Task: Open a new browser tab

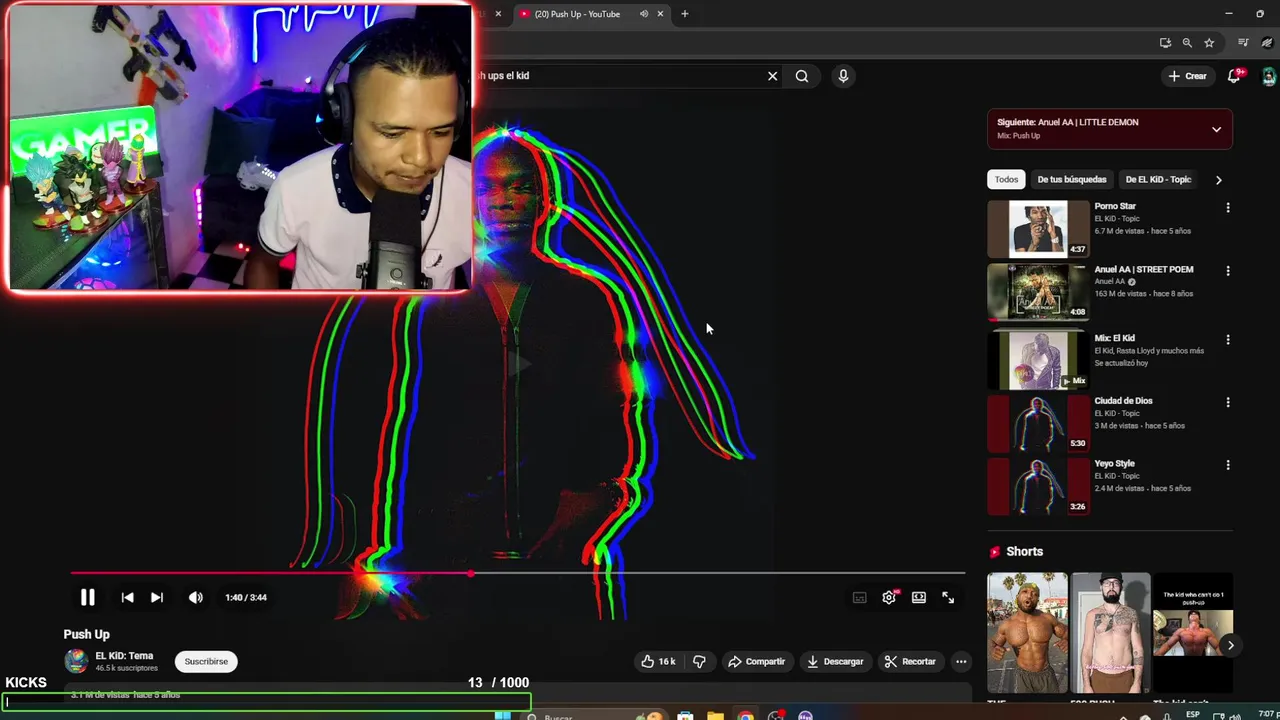Action: [684, 14]
